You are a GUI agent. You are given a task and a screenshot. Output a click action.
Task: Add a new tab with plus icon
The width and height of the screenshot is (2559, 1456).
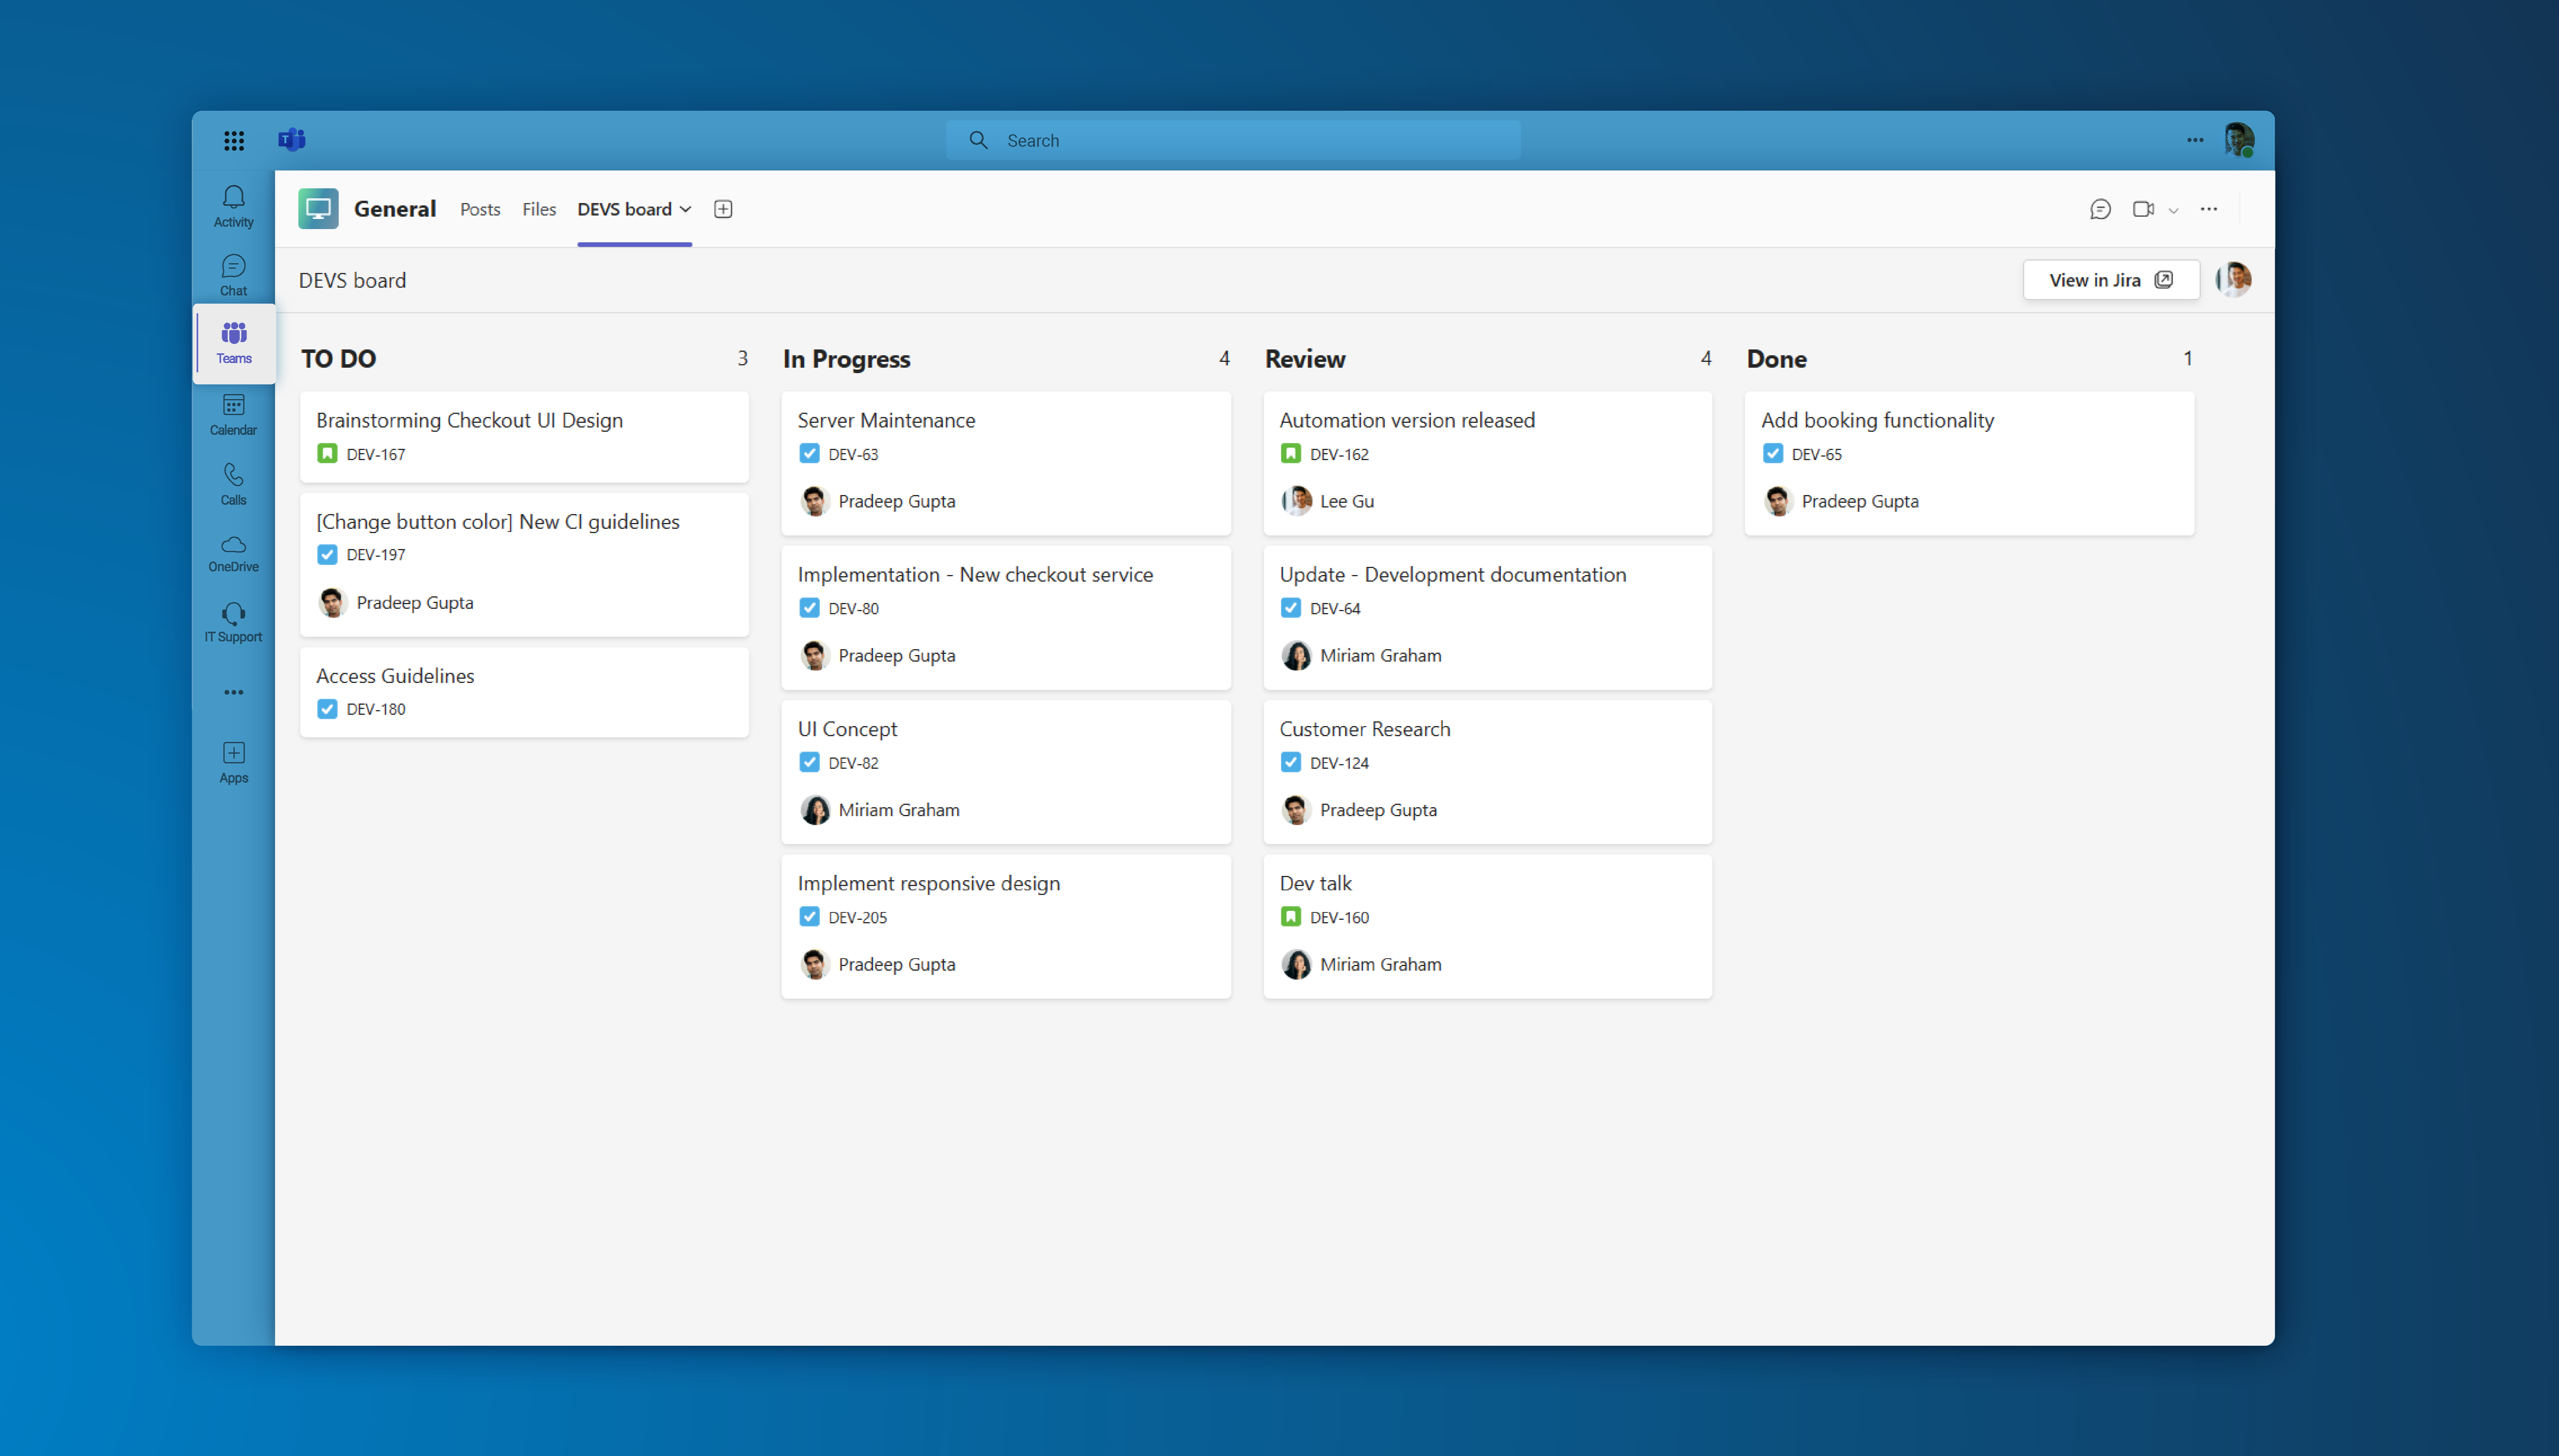[x=723, y=209]
